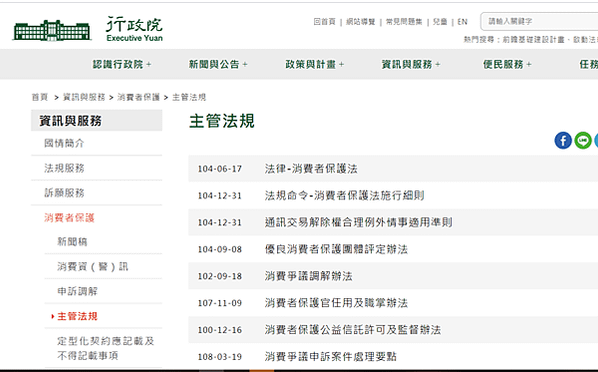Image resolution: width=598 pixels, height=372 pixels.
Task: Open 通訊交易解除權合理例外情事適用準則
Action: point(358,222)
